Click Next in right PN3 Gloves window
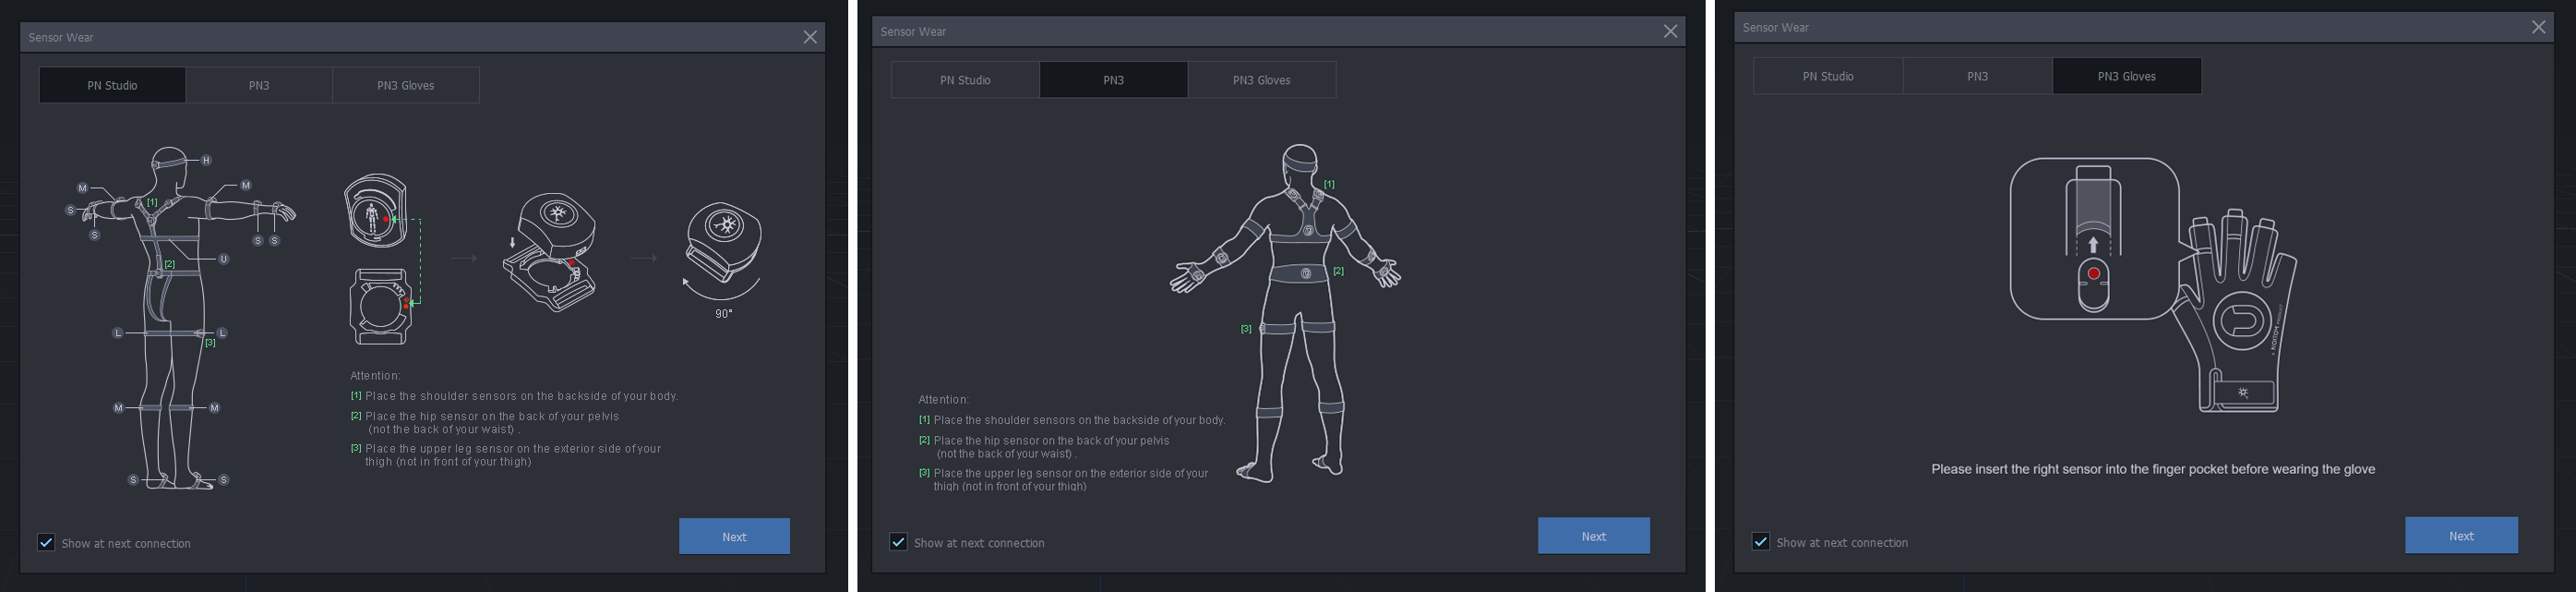 click(x=2461, y=535)
